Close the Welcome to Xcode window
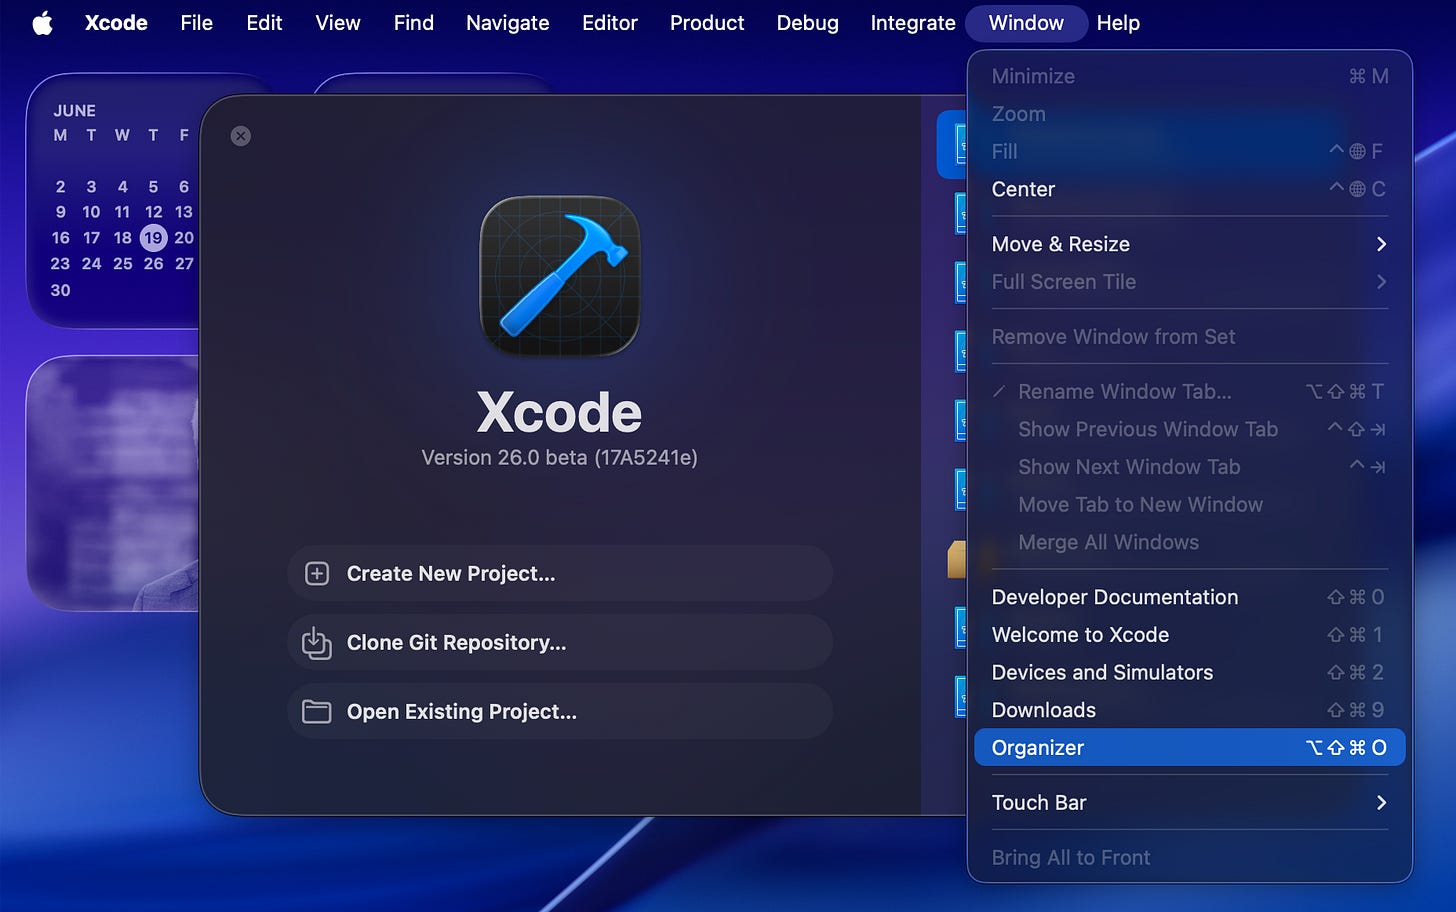The height and width of the screenshot is (912, 1456). click(x=241, y=136)
